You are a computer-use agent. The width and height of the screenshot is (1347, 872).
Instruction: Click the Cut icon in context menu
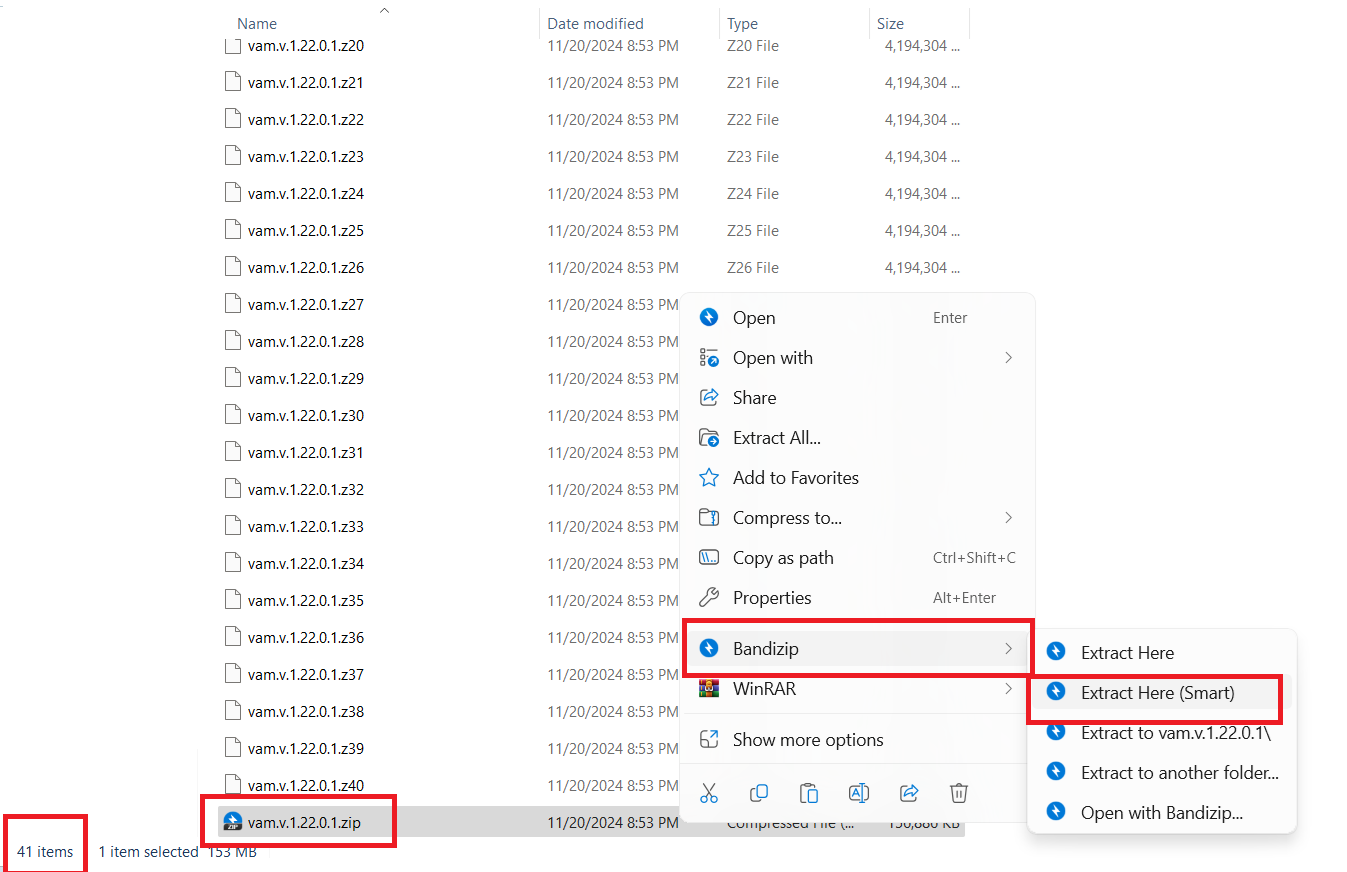(x=709, y=793)
